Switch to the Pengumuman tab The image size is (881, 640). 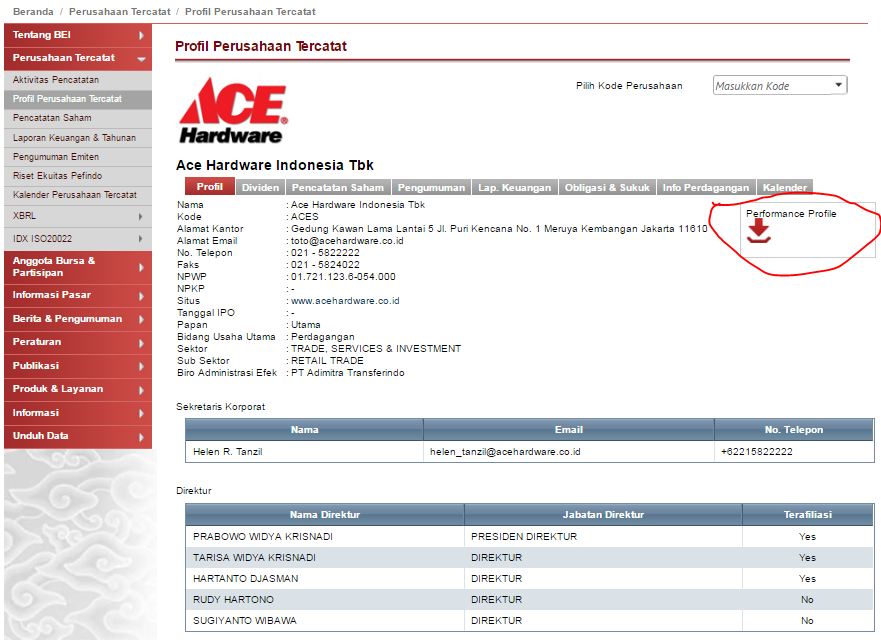click(x=432, y=187)
